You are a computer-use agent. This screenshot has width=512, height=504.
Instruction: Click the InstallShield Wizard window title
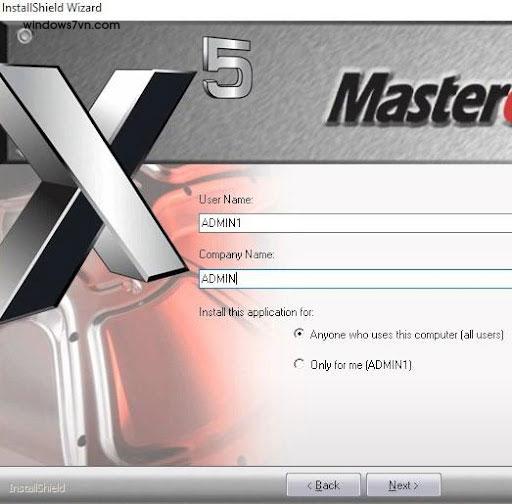point(51,7)
